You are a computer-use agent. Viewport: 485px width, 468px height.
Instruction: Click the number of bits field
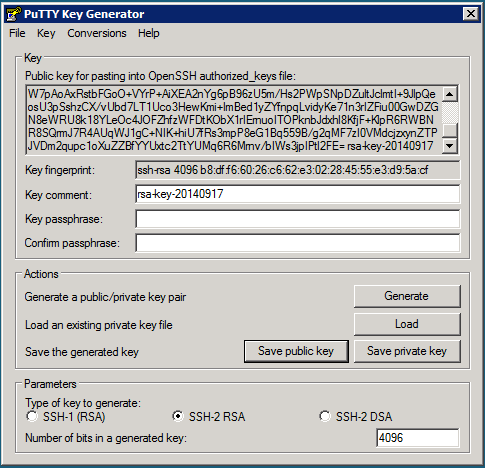pos(418,438)
